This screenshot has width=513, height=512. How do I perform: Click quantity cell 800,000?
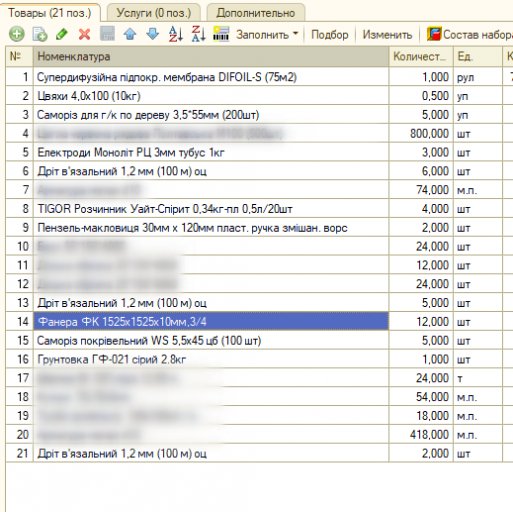(x=421, y=134)
